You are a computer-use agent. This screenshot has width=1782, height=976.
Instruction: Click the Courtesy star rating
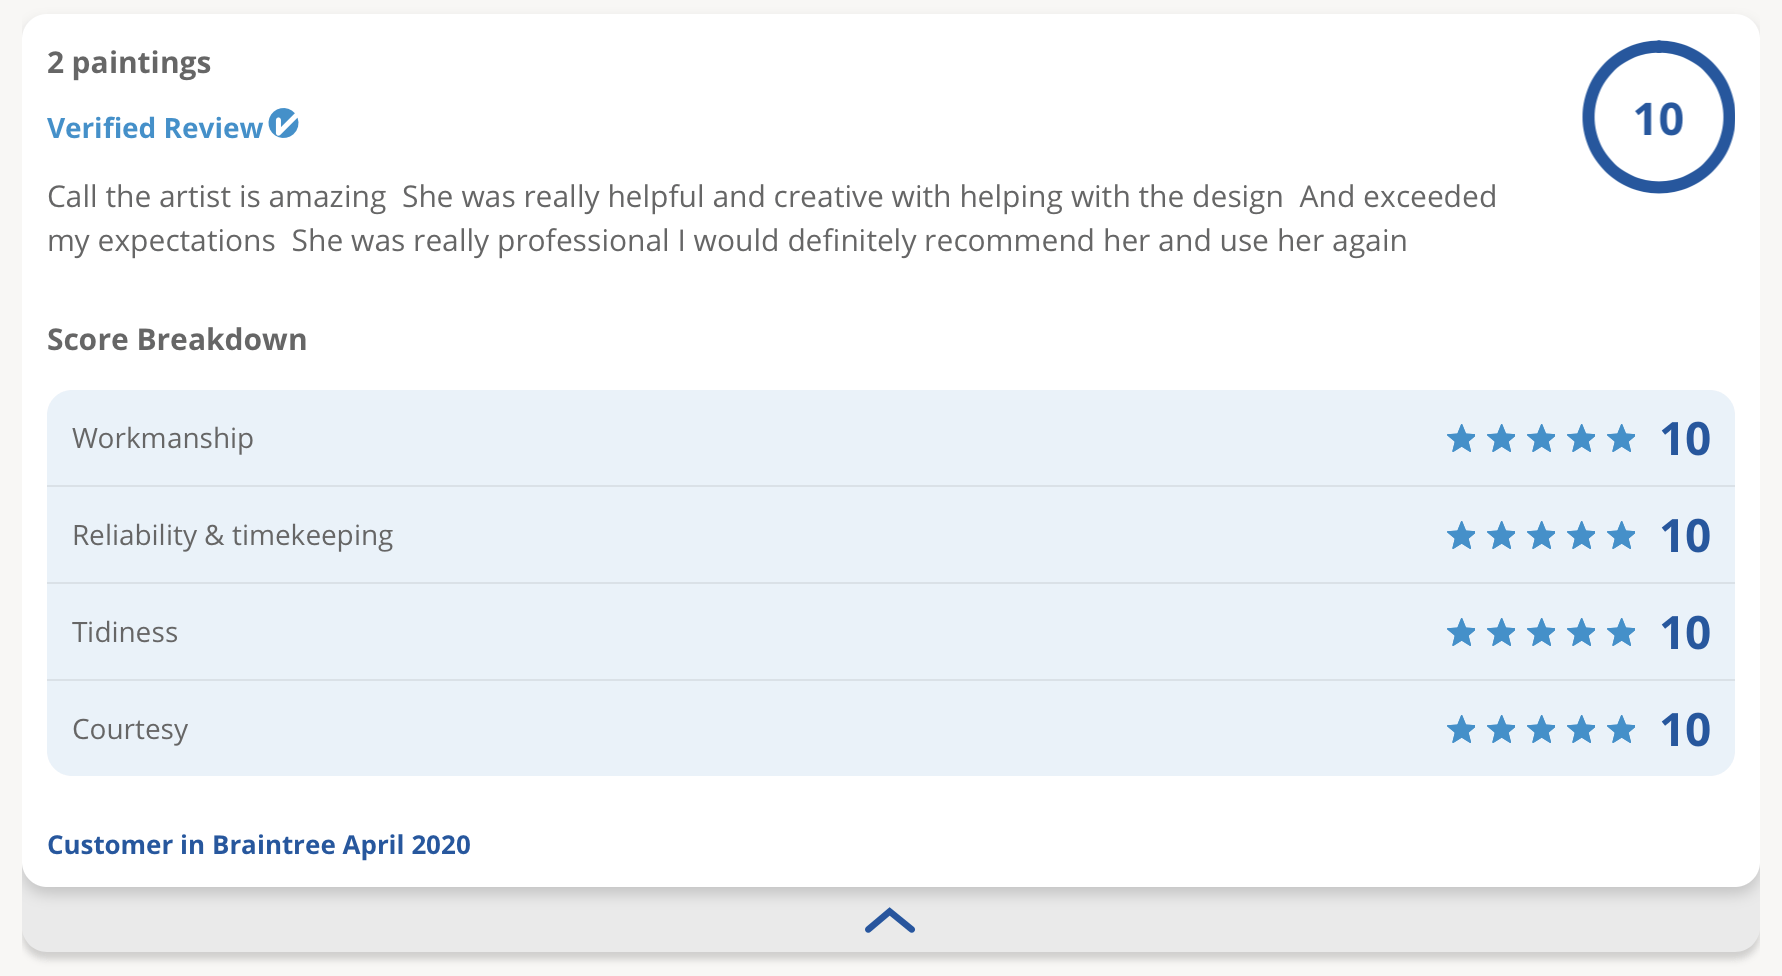(1540, 730)
